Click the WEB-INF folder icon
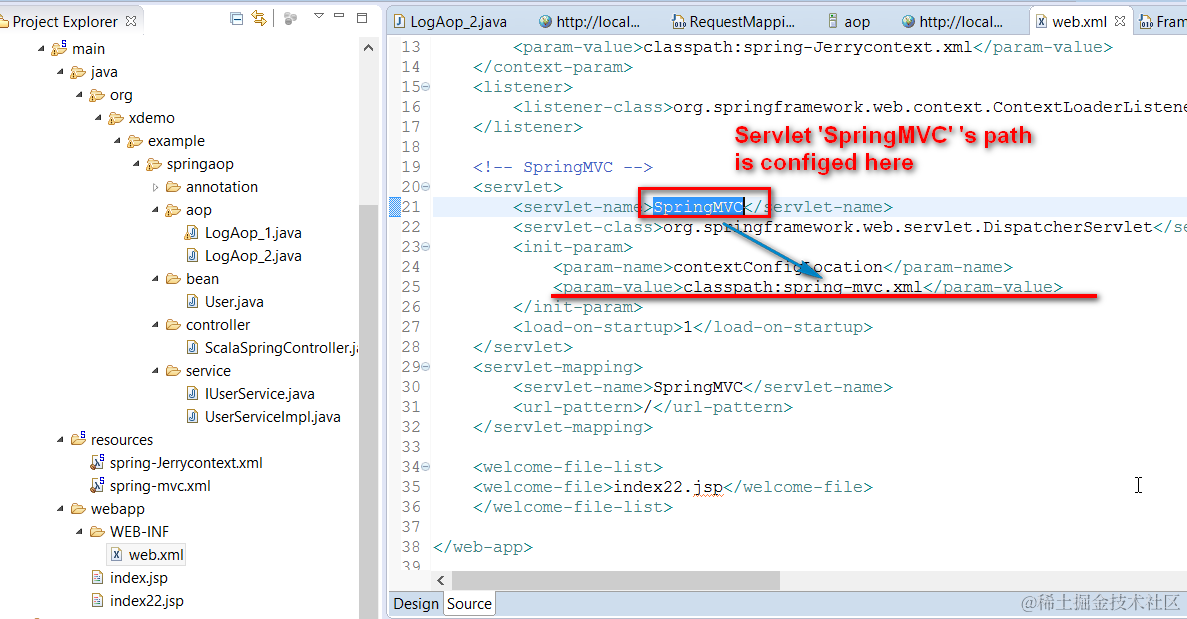The width and height of the screenshot is (1187, 619). (x=98, y=531)
